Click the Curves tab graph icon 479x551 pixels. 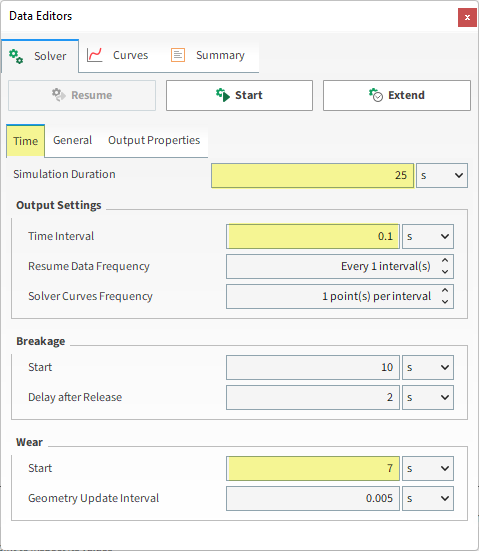click(x=95, y=55)
